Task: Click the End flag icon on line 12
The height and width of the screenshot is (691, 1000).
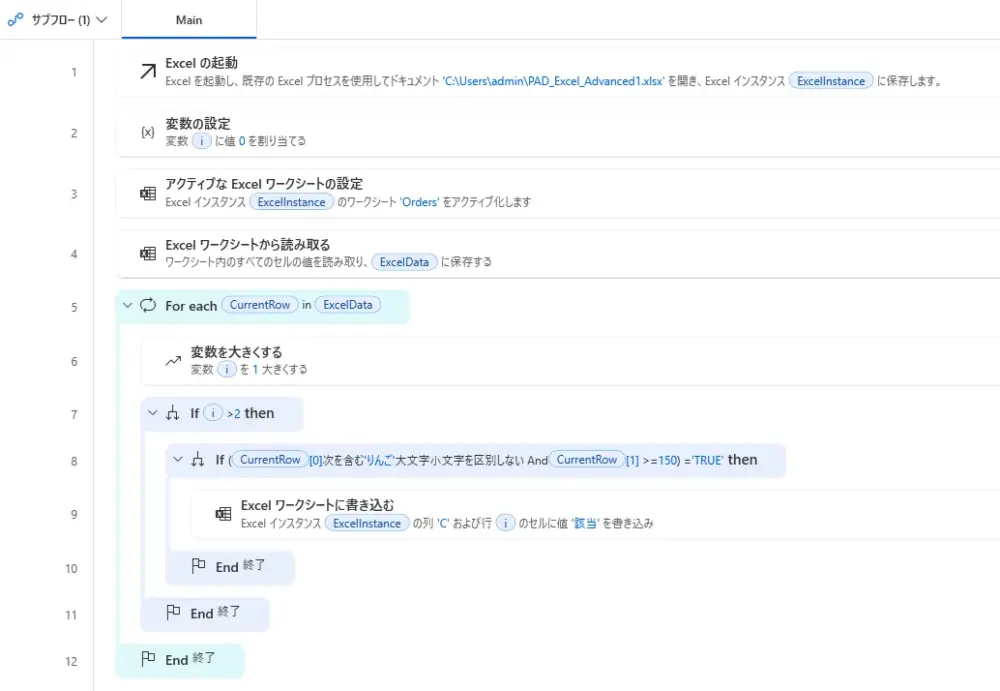Action: [148, 659]
